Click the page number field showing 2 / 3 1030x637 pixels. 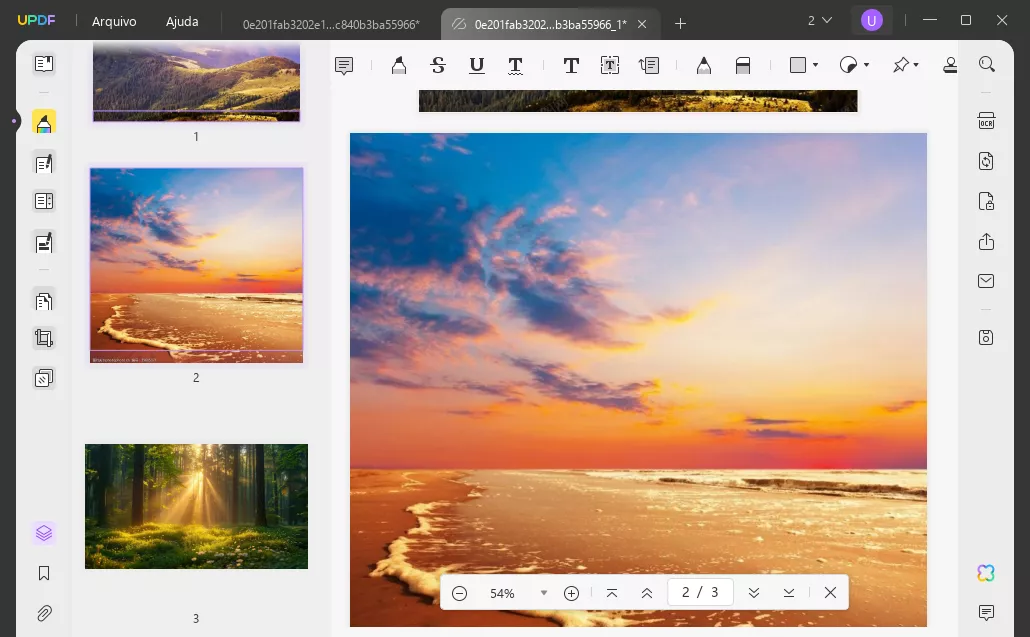tap(700, 592)
